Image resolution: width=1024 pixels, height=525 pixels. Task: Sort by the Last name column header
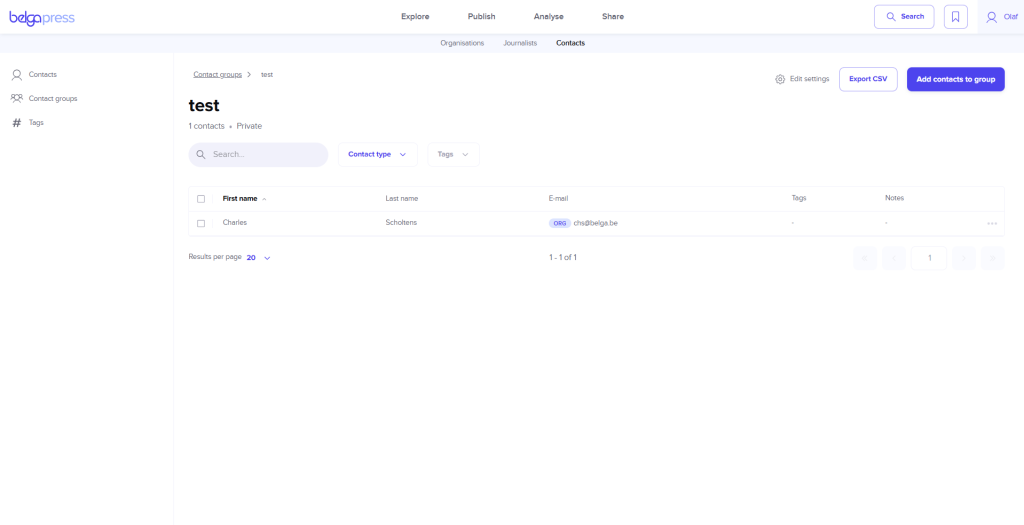tap(402, 199)
